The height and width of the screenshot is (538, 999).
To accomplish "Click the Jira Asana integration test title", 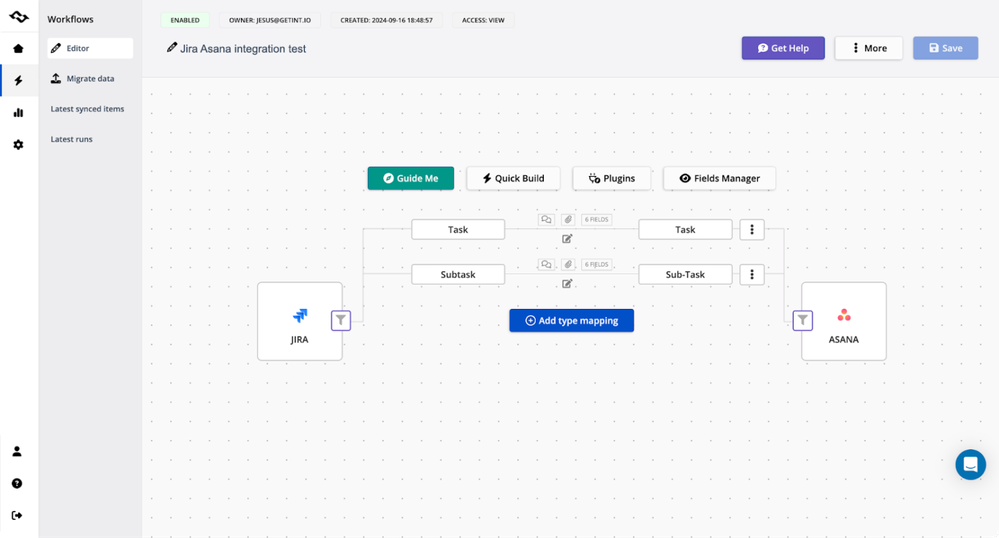I will (243, 49).
